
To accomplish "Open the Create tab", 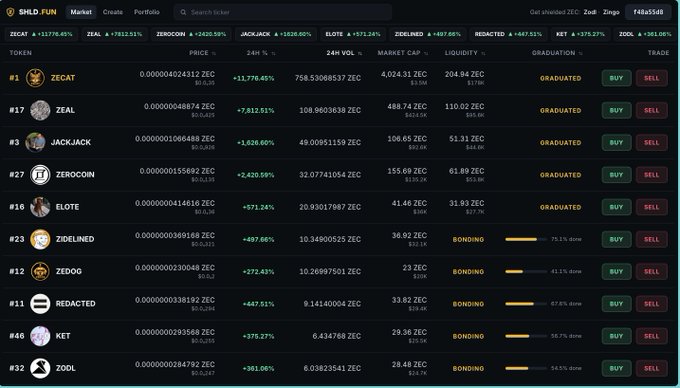I will coord(113,12).
